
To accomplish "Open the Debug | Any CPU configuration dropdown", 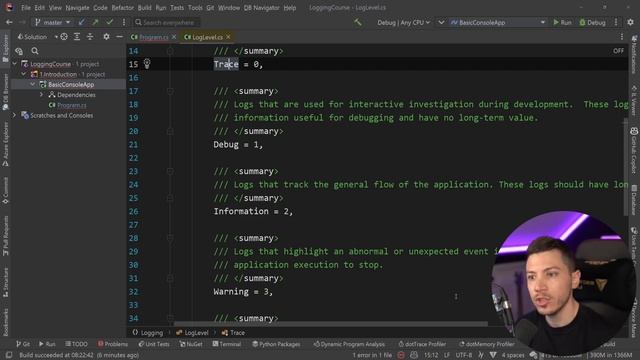I will pyautogui.click(x=403, y=22).
